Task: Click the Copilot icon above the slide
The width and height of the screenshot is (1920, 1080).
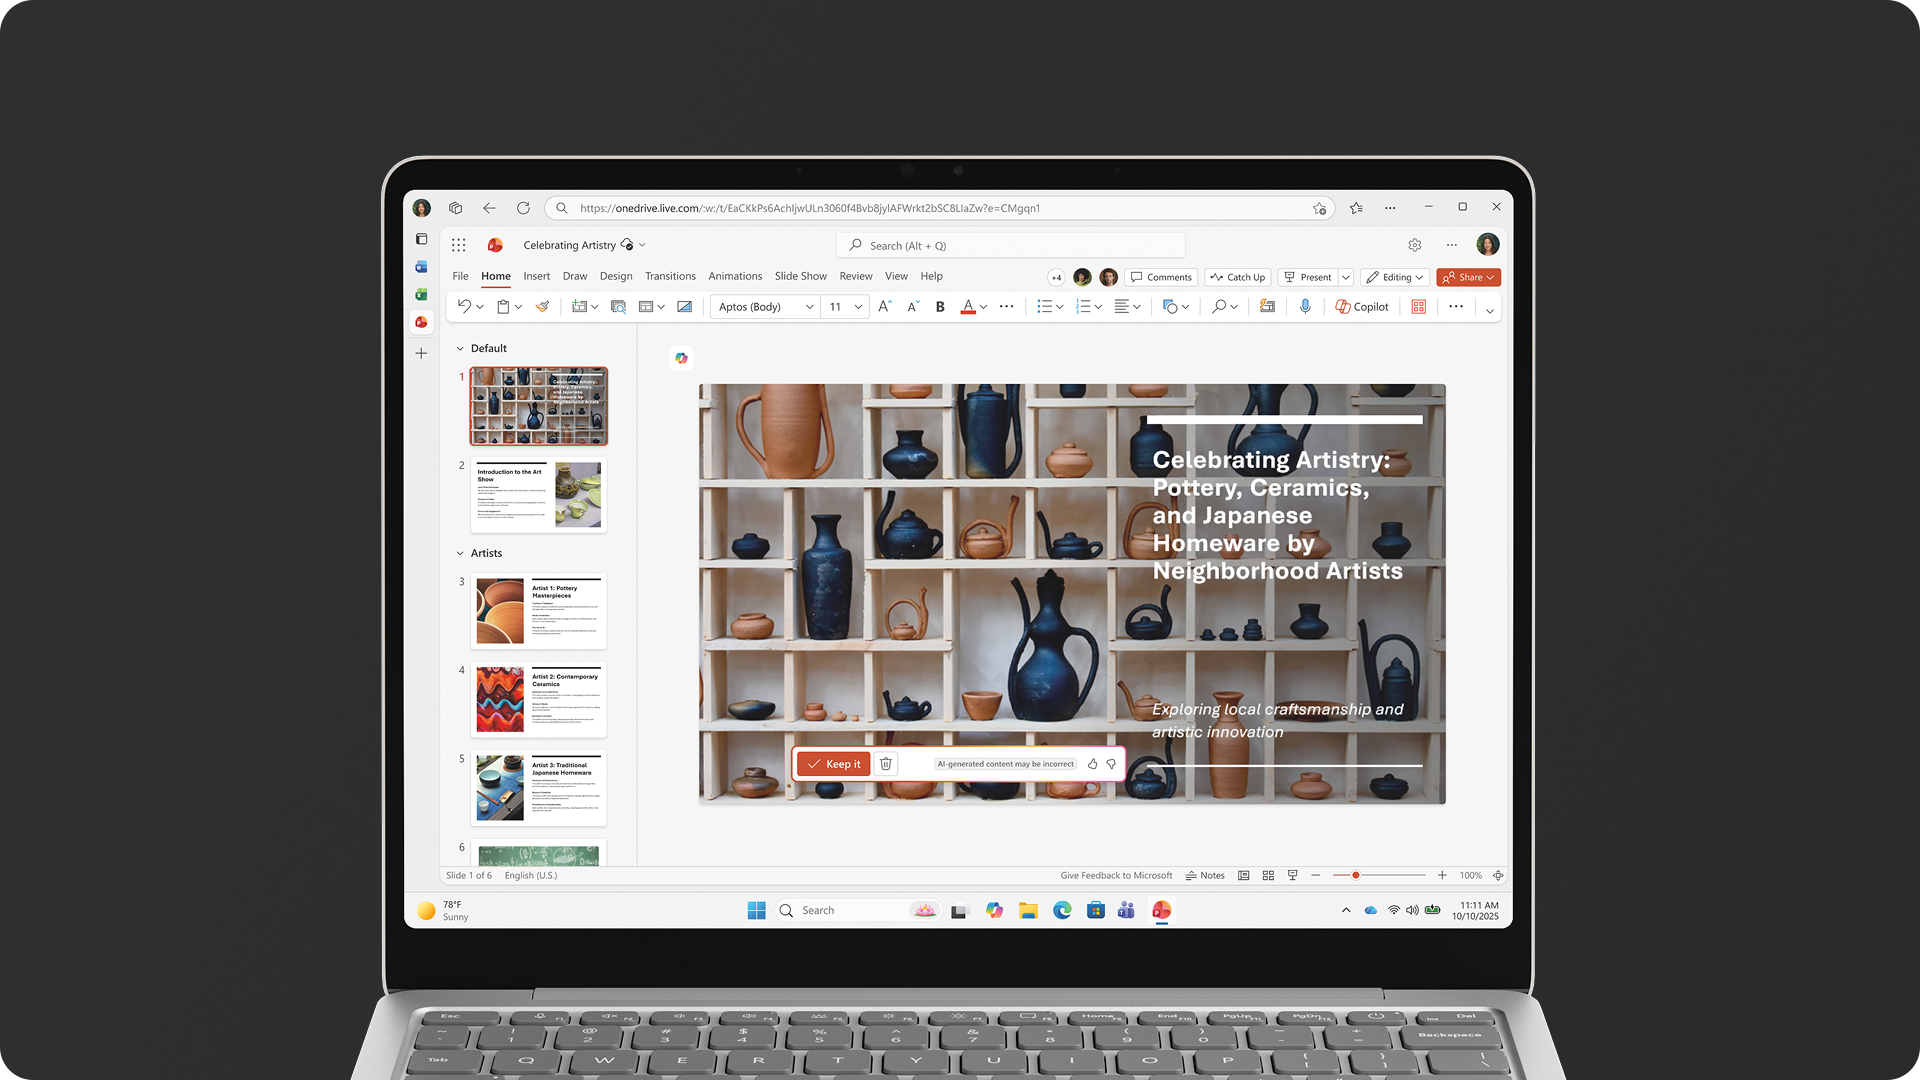Action: (x=681, y=358)
